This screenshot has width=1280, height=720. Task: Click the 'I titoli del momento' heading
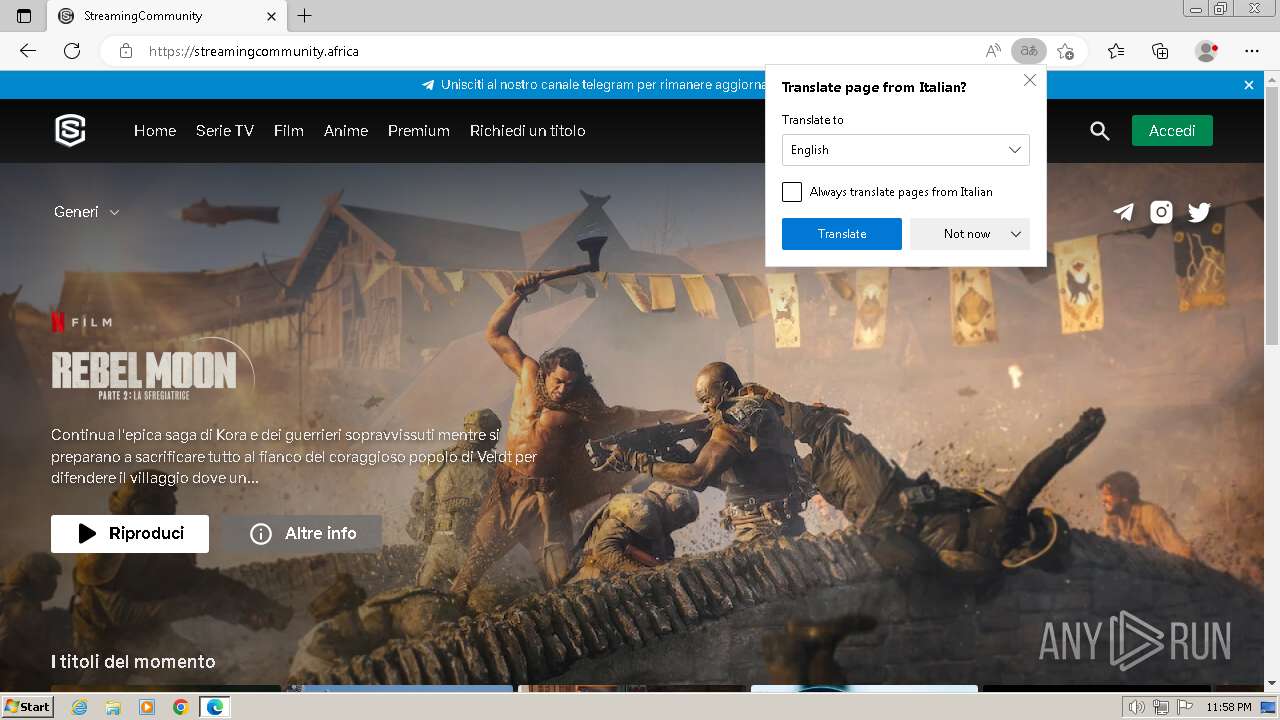point(133,662)
